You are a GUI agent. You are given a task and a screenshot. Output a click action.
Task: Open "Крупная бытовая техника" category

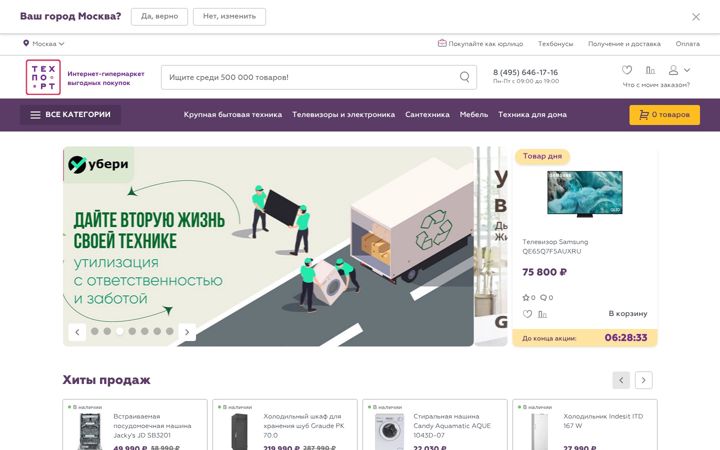pyautogui.click(x=233, y=115)
